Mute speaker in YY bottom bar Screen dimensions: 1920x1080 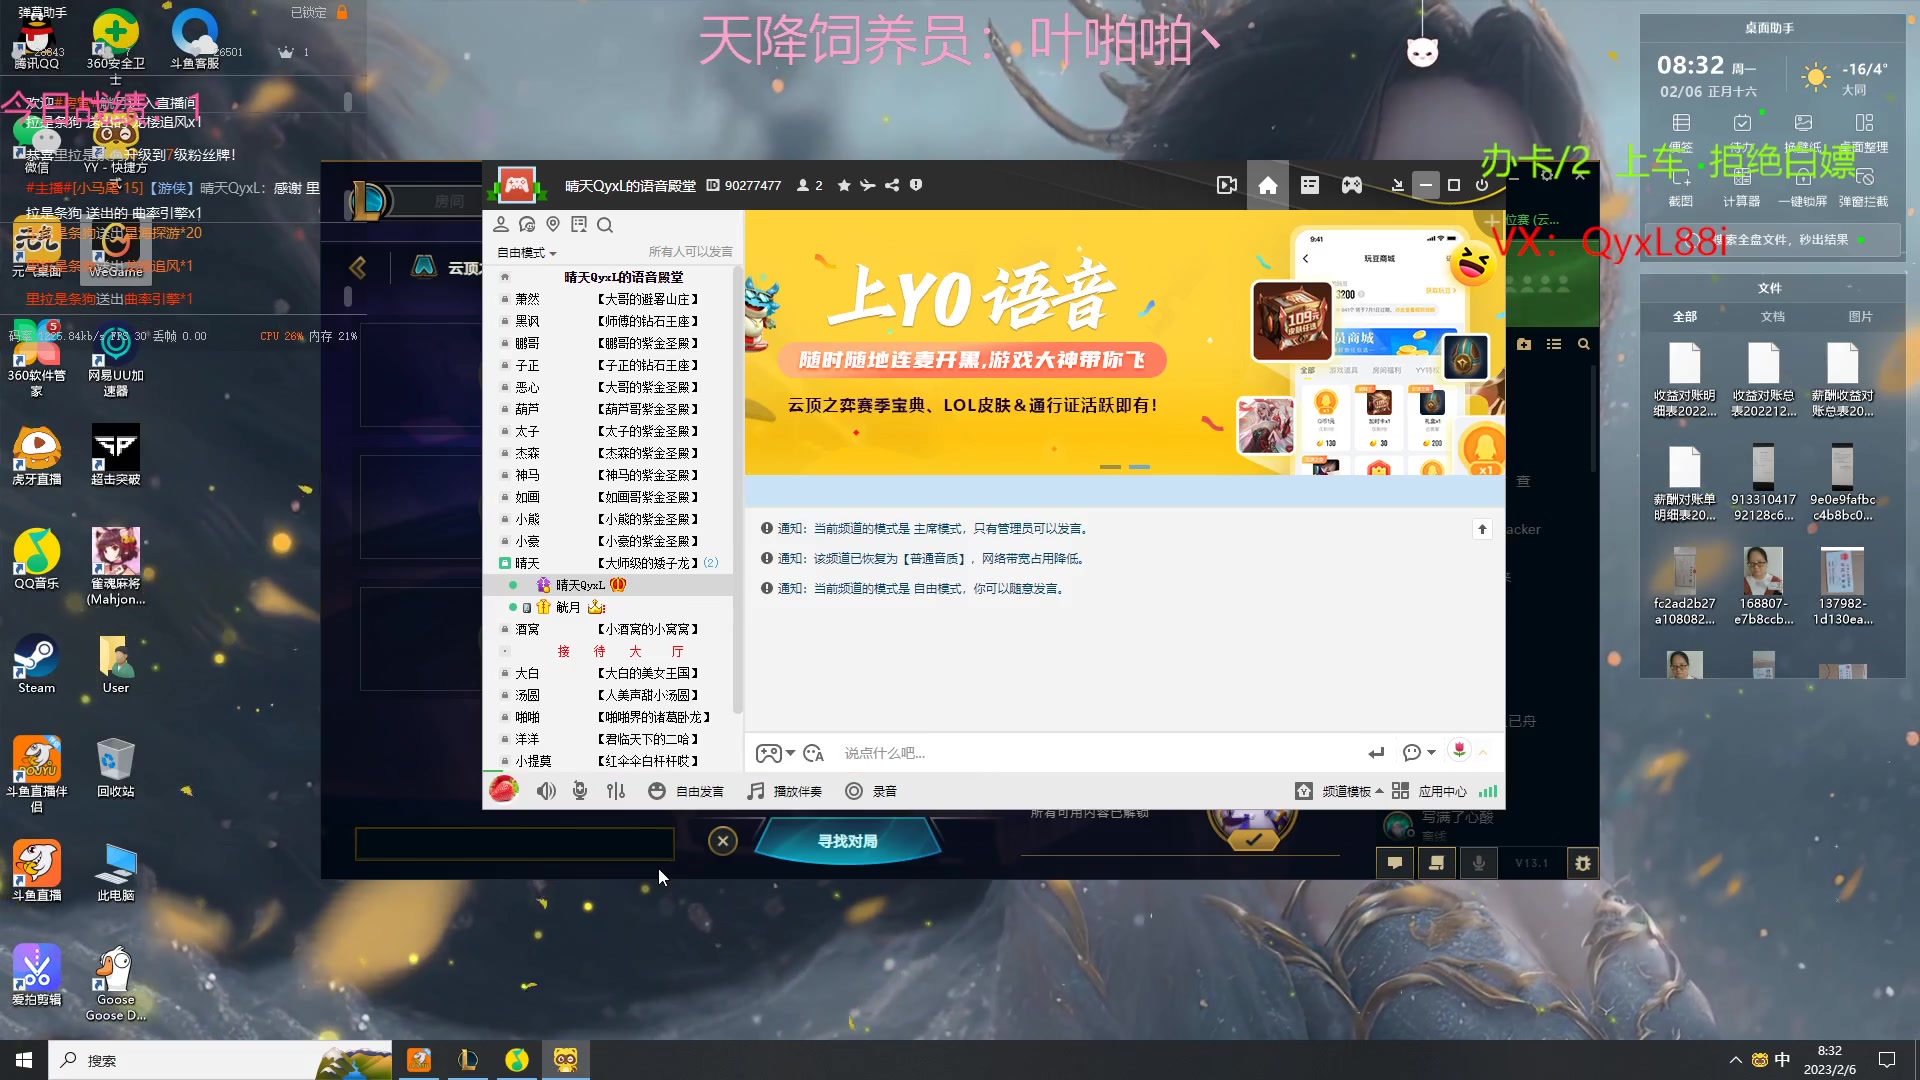click(546, 791)
